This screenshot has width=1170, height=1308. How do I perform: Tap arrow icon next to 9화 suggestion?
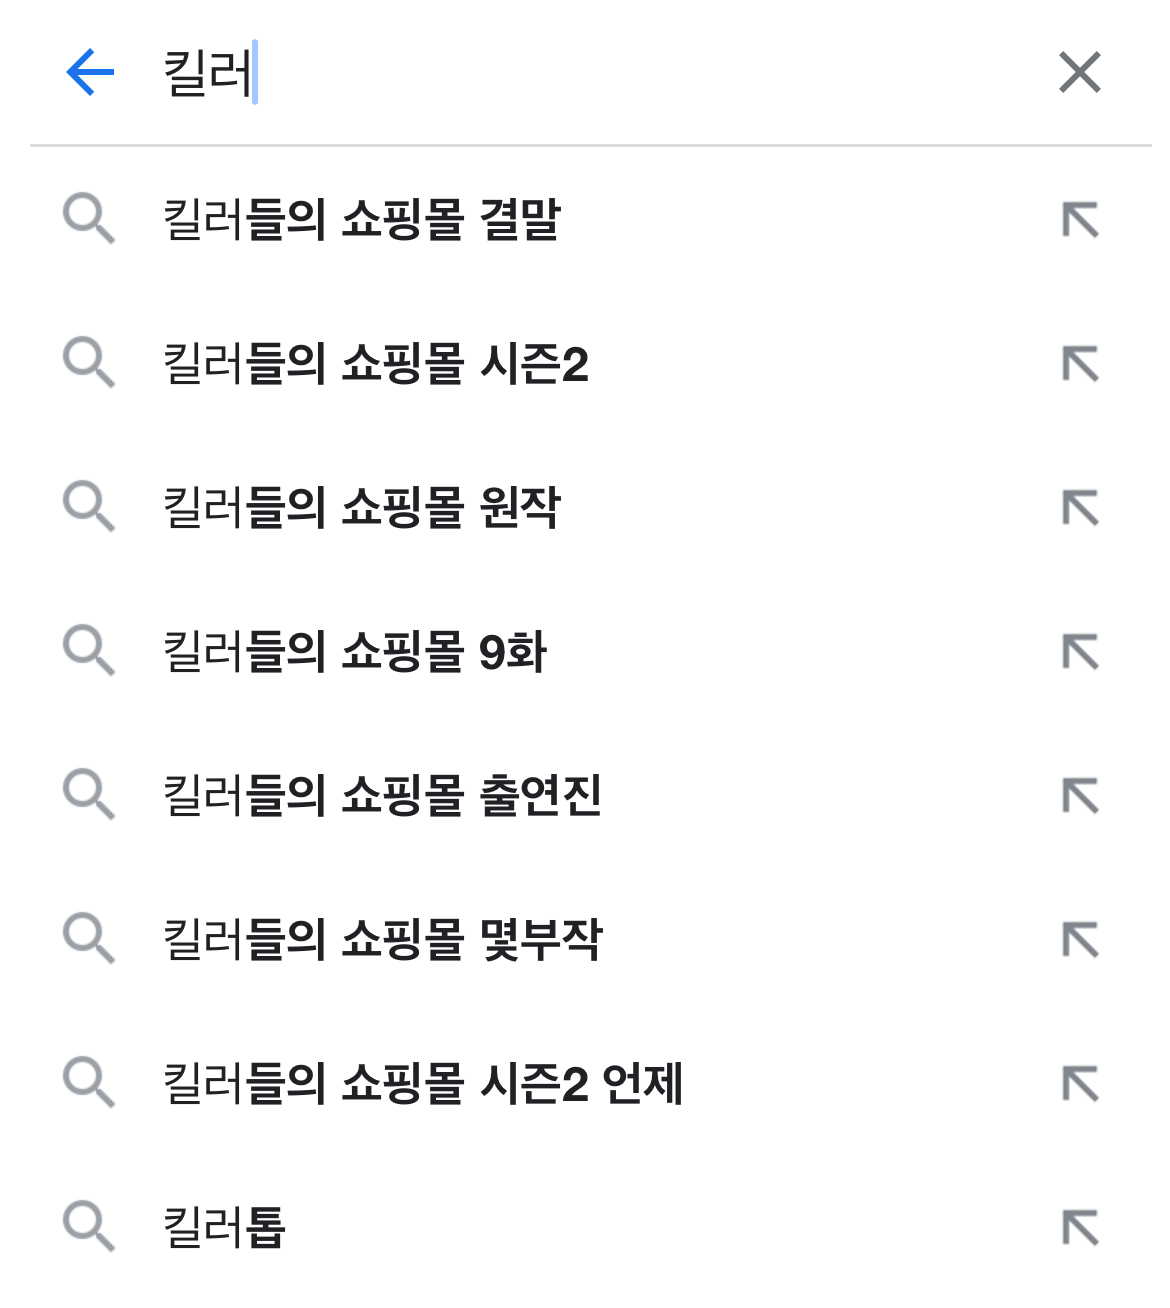[x=1080, y=651]
